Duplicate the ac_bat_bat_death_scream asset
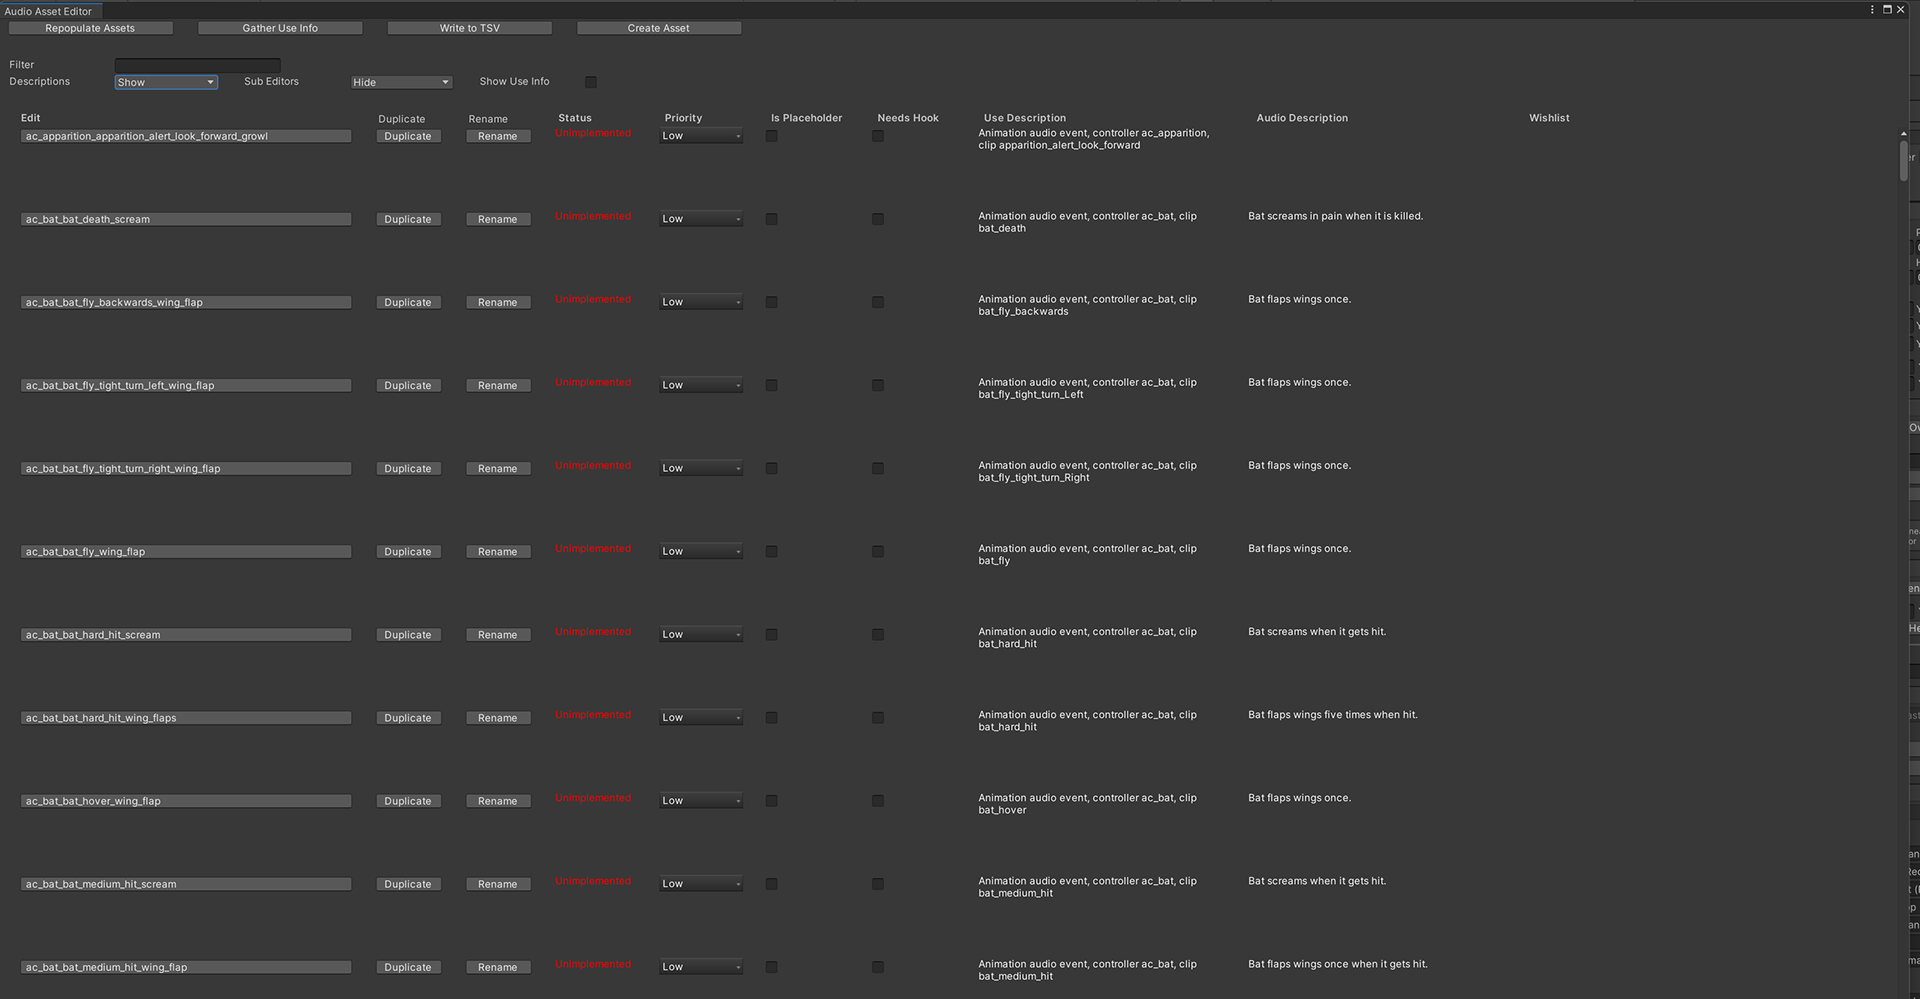The image size is (1920, 999). pyautogui.click(x=408, y=219)
